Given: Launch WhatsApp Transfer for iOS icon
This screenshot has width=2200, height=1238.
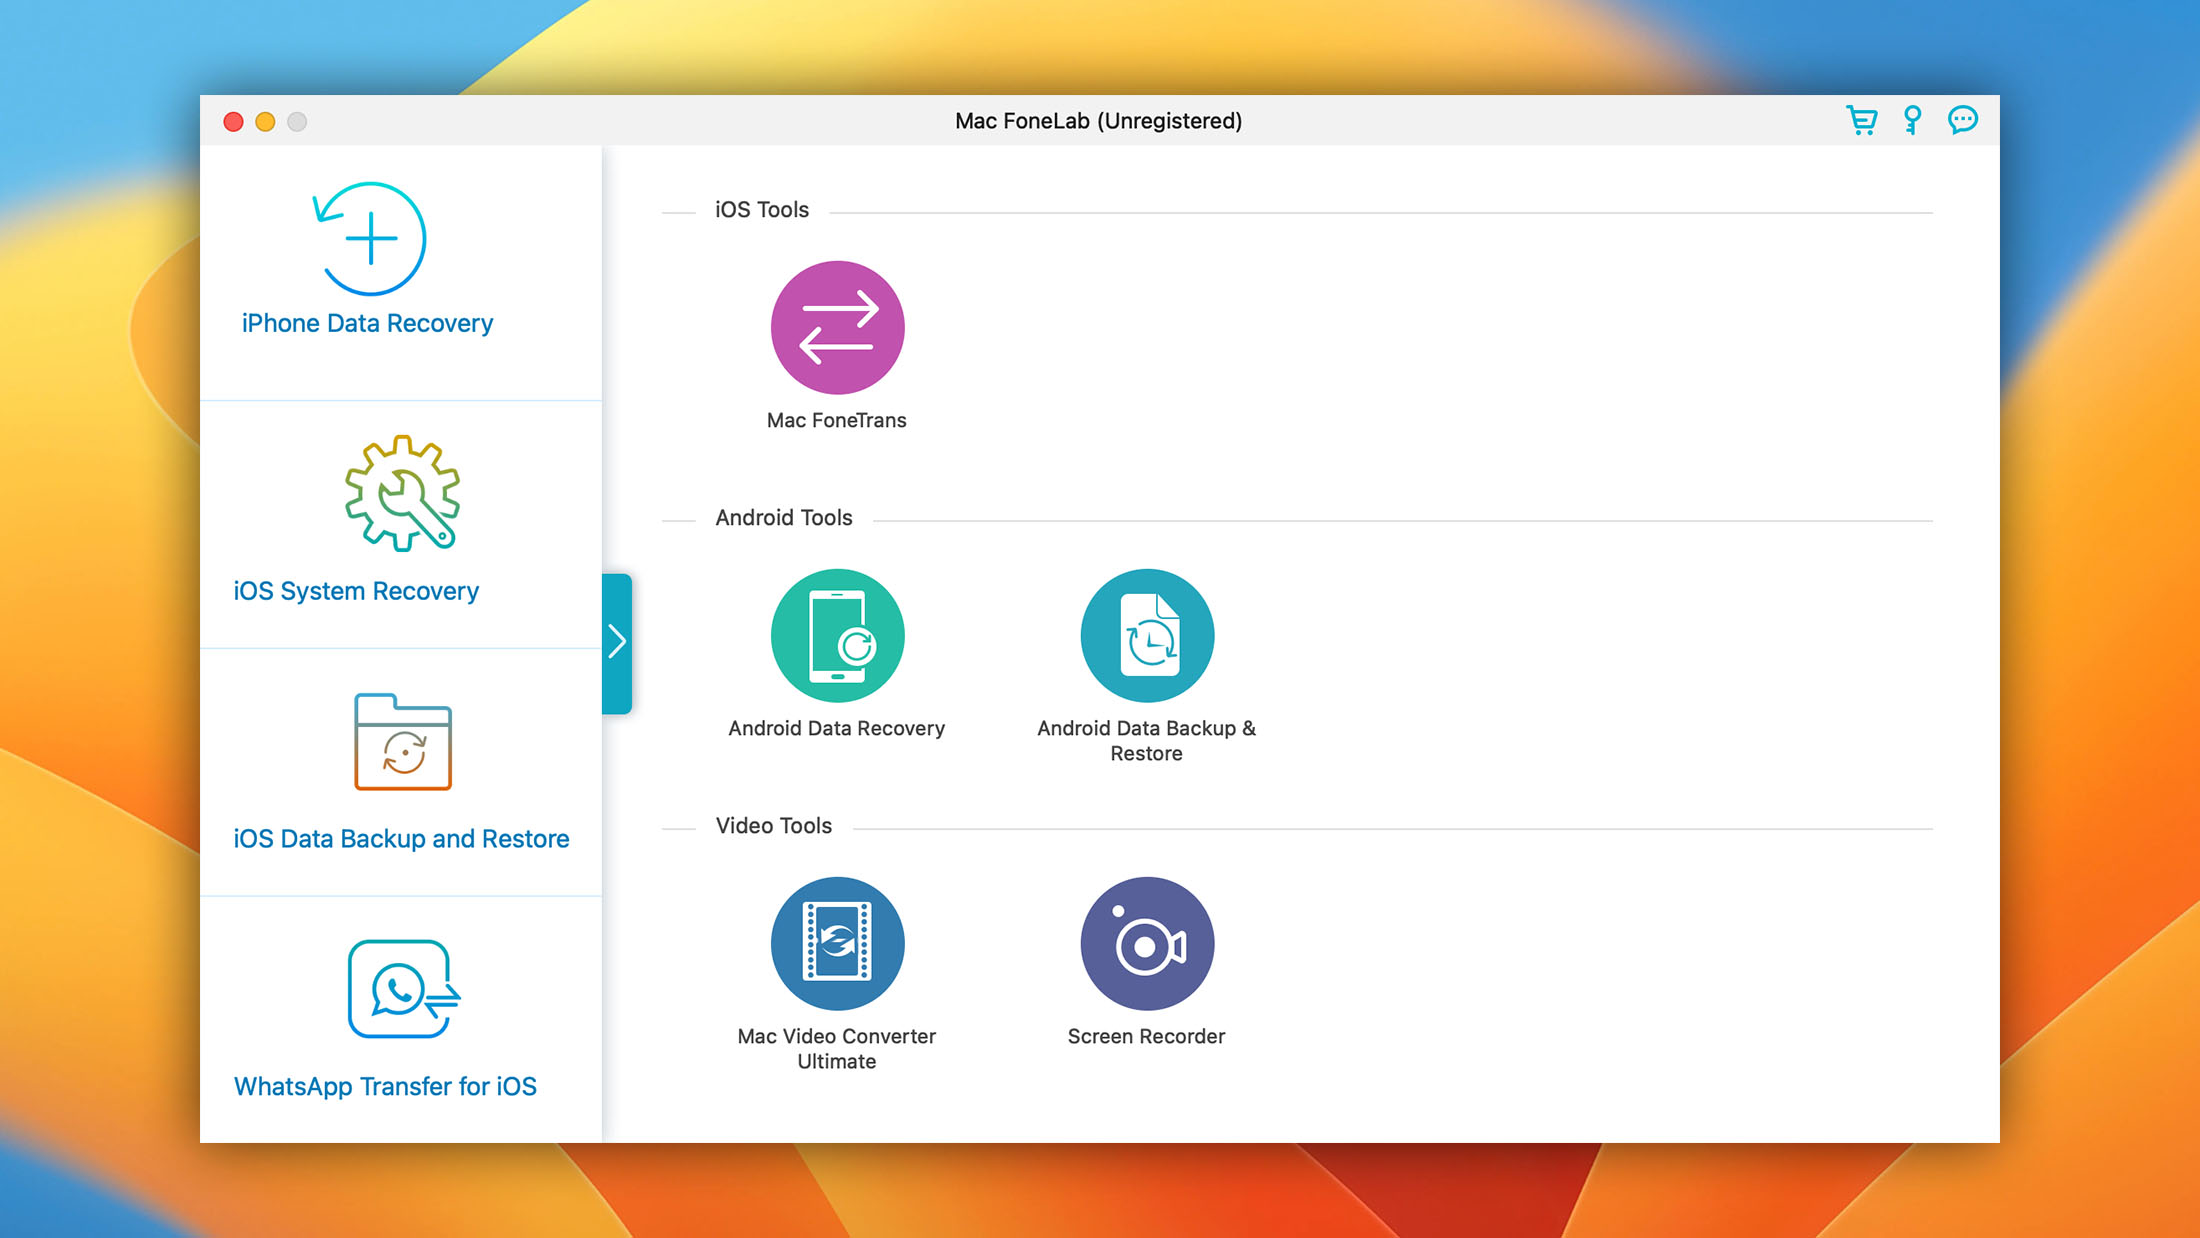Looking at the screenshot, I should coord(404,989).
